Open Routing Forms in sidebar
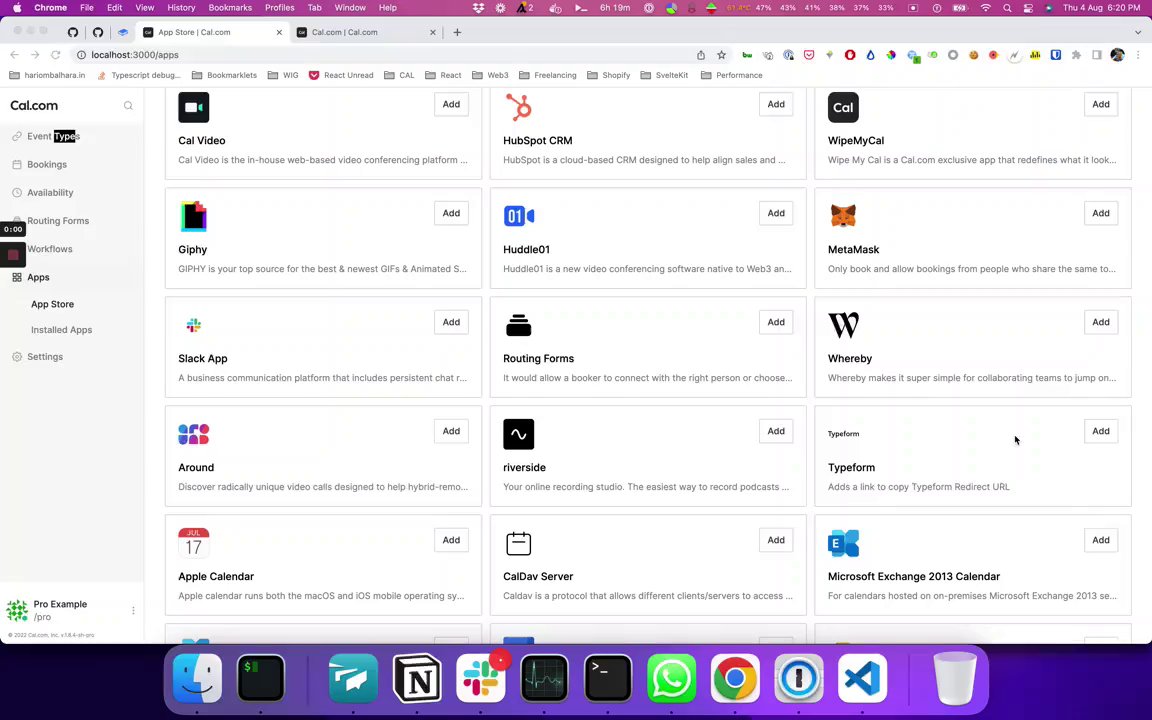 58,221
